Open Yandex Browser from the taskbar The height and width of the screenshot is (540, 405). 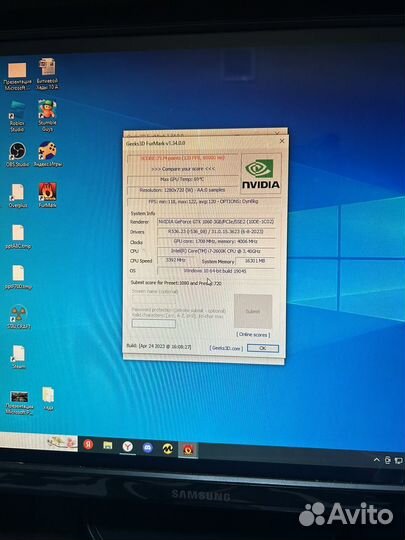pyautogui.click(x=127, y=447)
